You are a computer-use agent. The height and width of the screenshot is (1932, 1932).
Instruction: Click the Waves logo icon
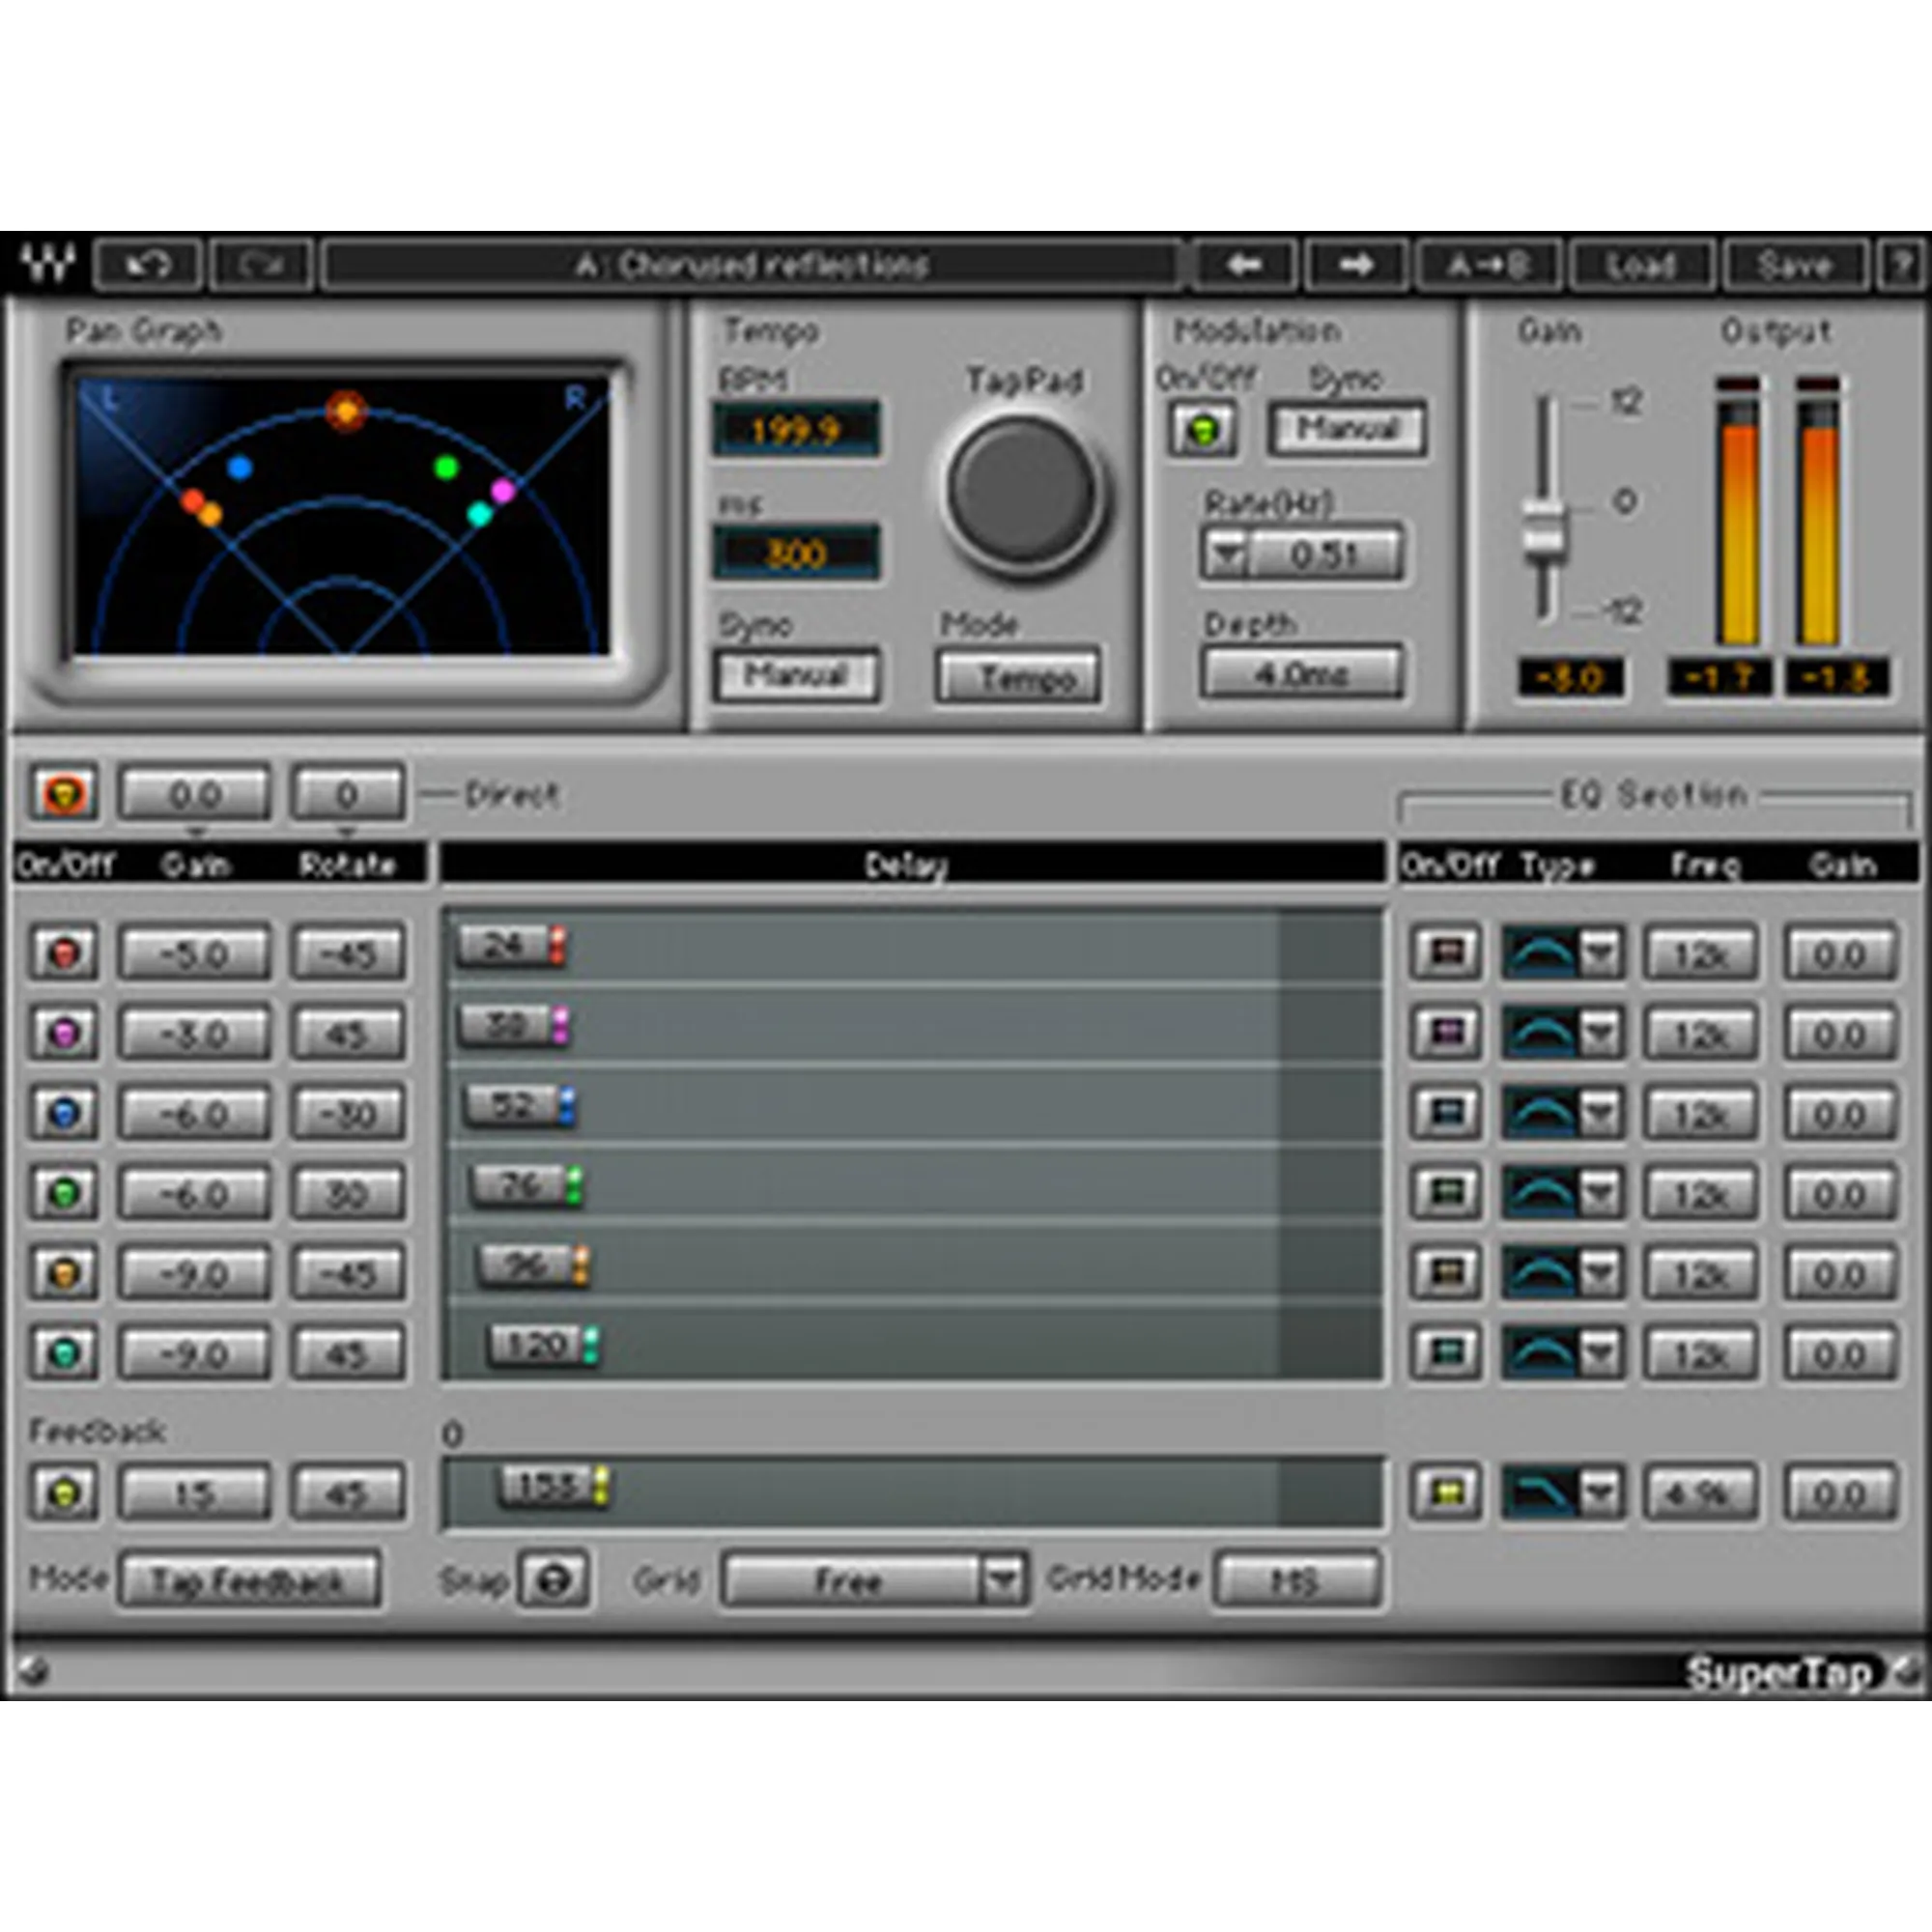(x=48, y=265)
